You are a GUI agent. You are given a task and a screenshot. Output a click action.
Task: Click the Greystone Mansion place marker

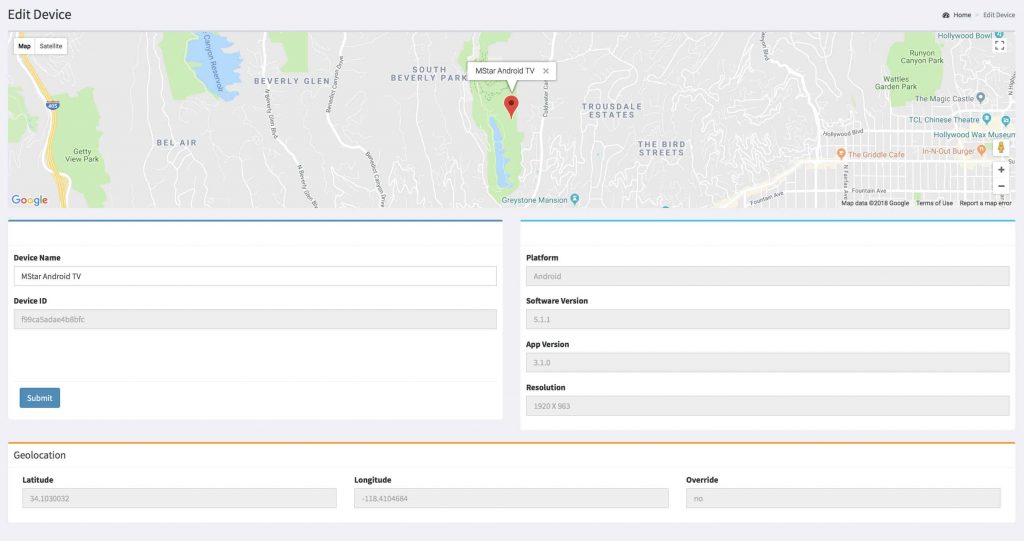(x=575, y=199)
